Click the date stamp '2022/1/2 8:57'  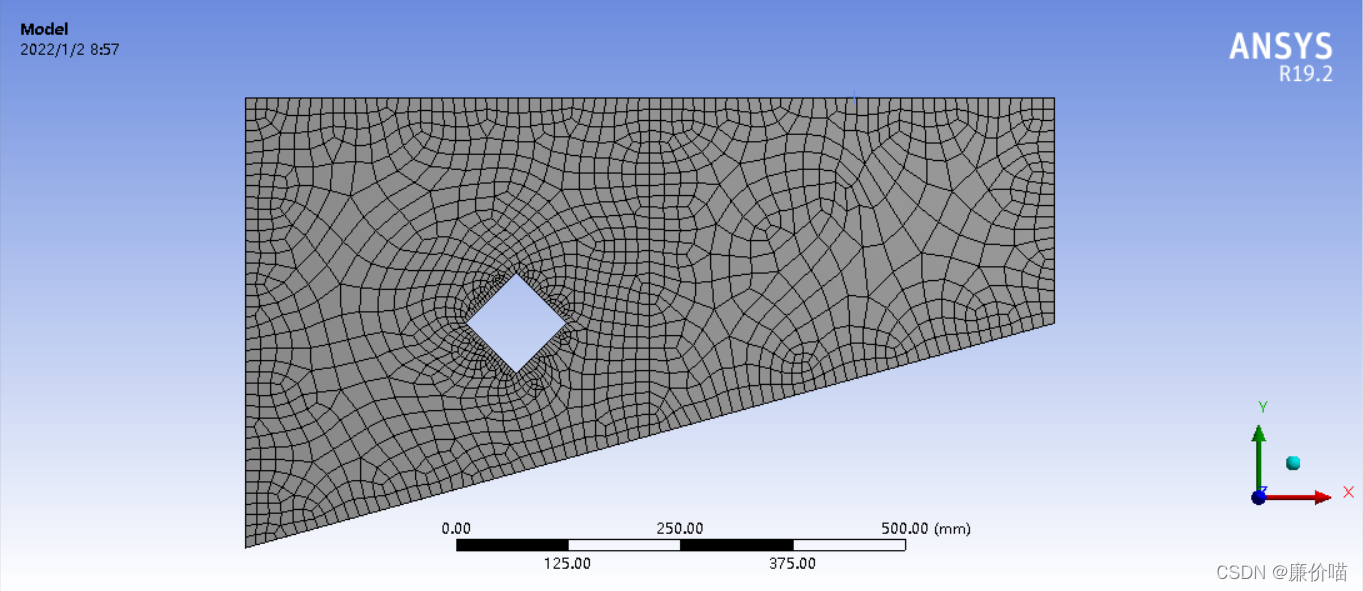(70, 49)
